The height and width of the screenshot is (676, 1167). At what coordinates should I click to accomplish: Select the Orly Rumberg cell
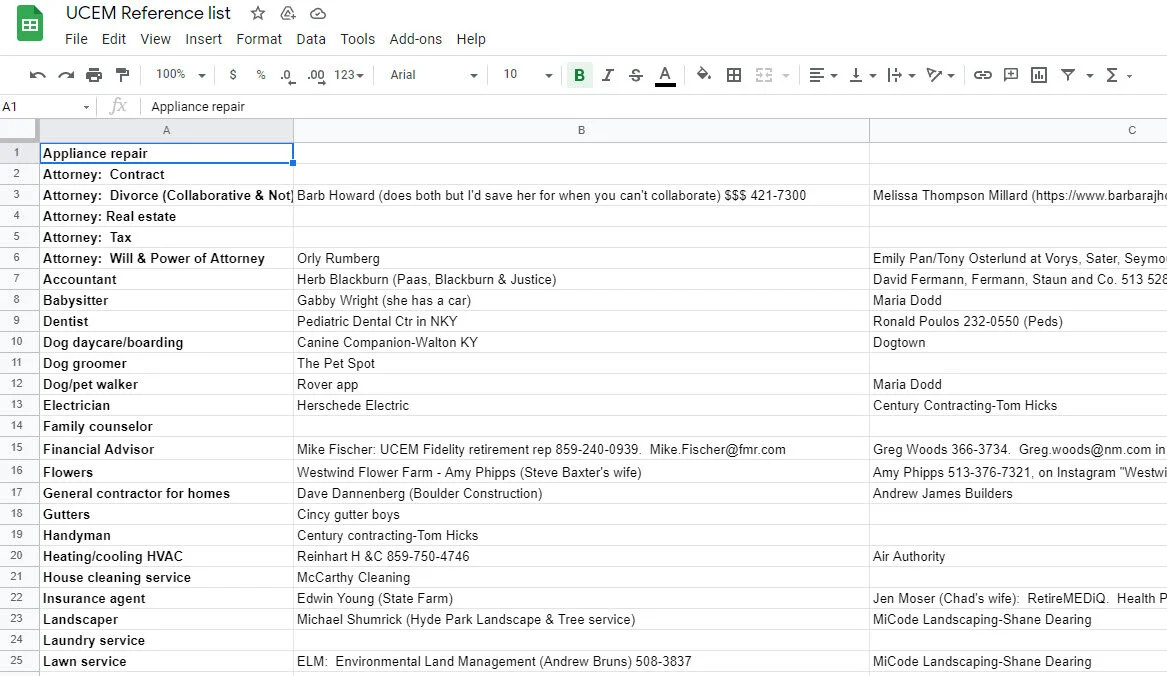(581, 258)
